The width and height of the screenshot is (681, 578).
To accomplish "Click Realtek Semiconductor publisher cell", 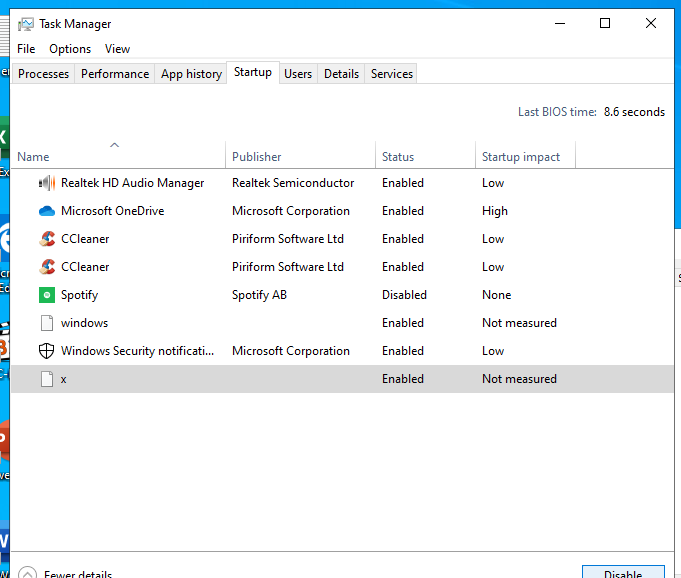I will [x=293, y=183].
